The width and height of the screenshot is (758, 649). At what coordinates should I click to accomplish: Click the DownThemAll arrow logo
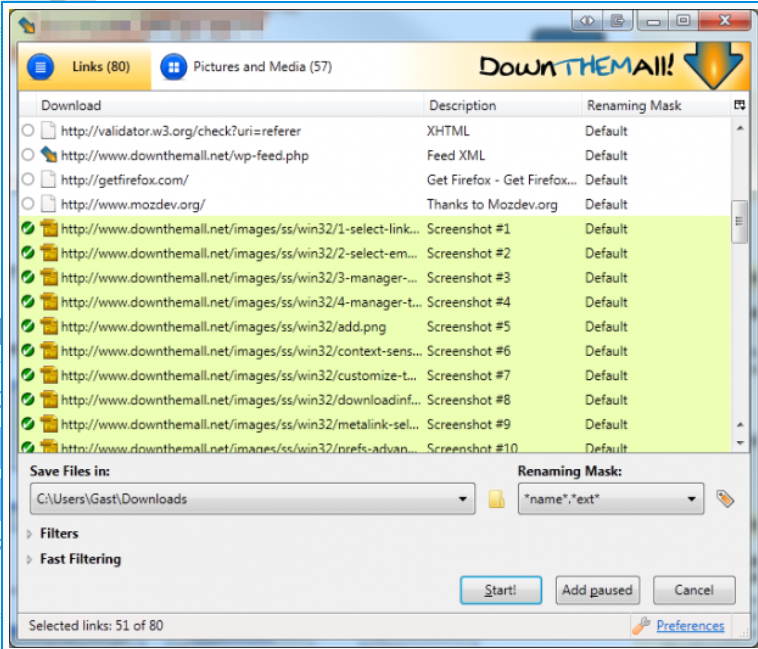pos(714,64)
